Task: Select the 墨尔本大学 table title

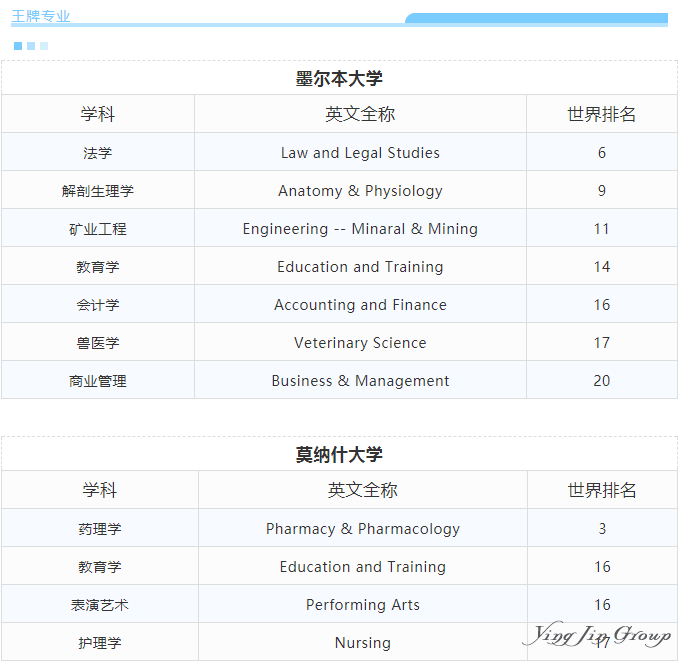Action: pyautogui.click(x=339, y=79)
